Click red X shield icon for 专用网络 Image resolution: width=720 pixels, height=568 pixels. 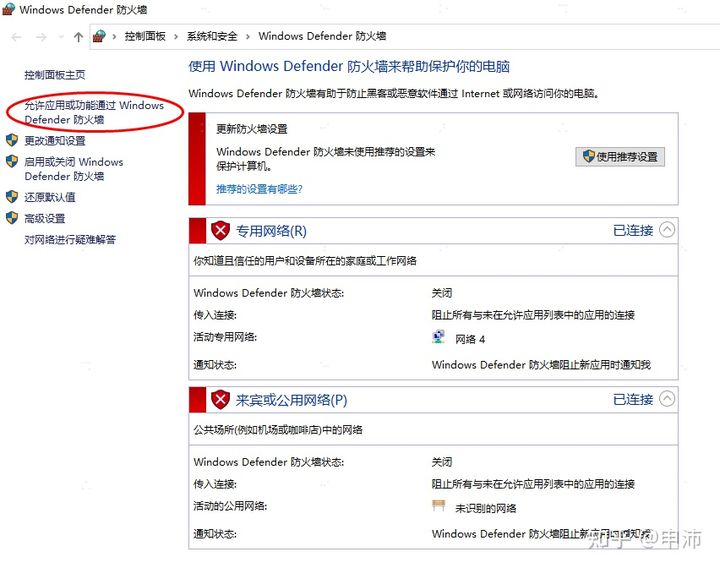pos(220,231)
